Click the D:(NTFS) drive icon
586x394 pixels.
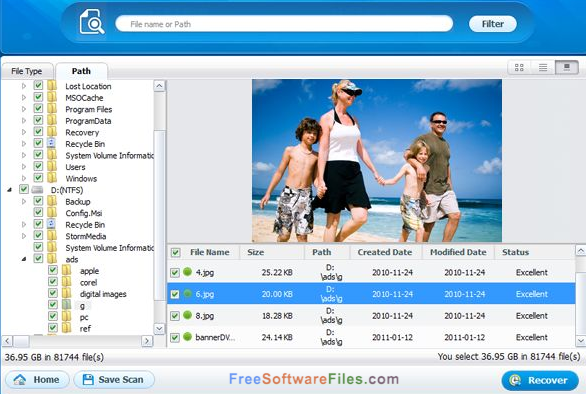(x=37, y=190)
